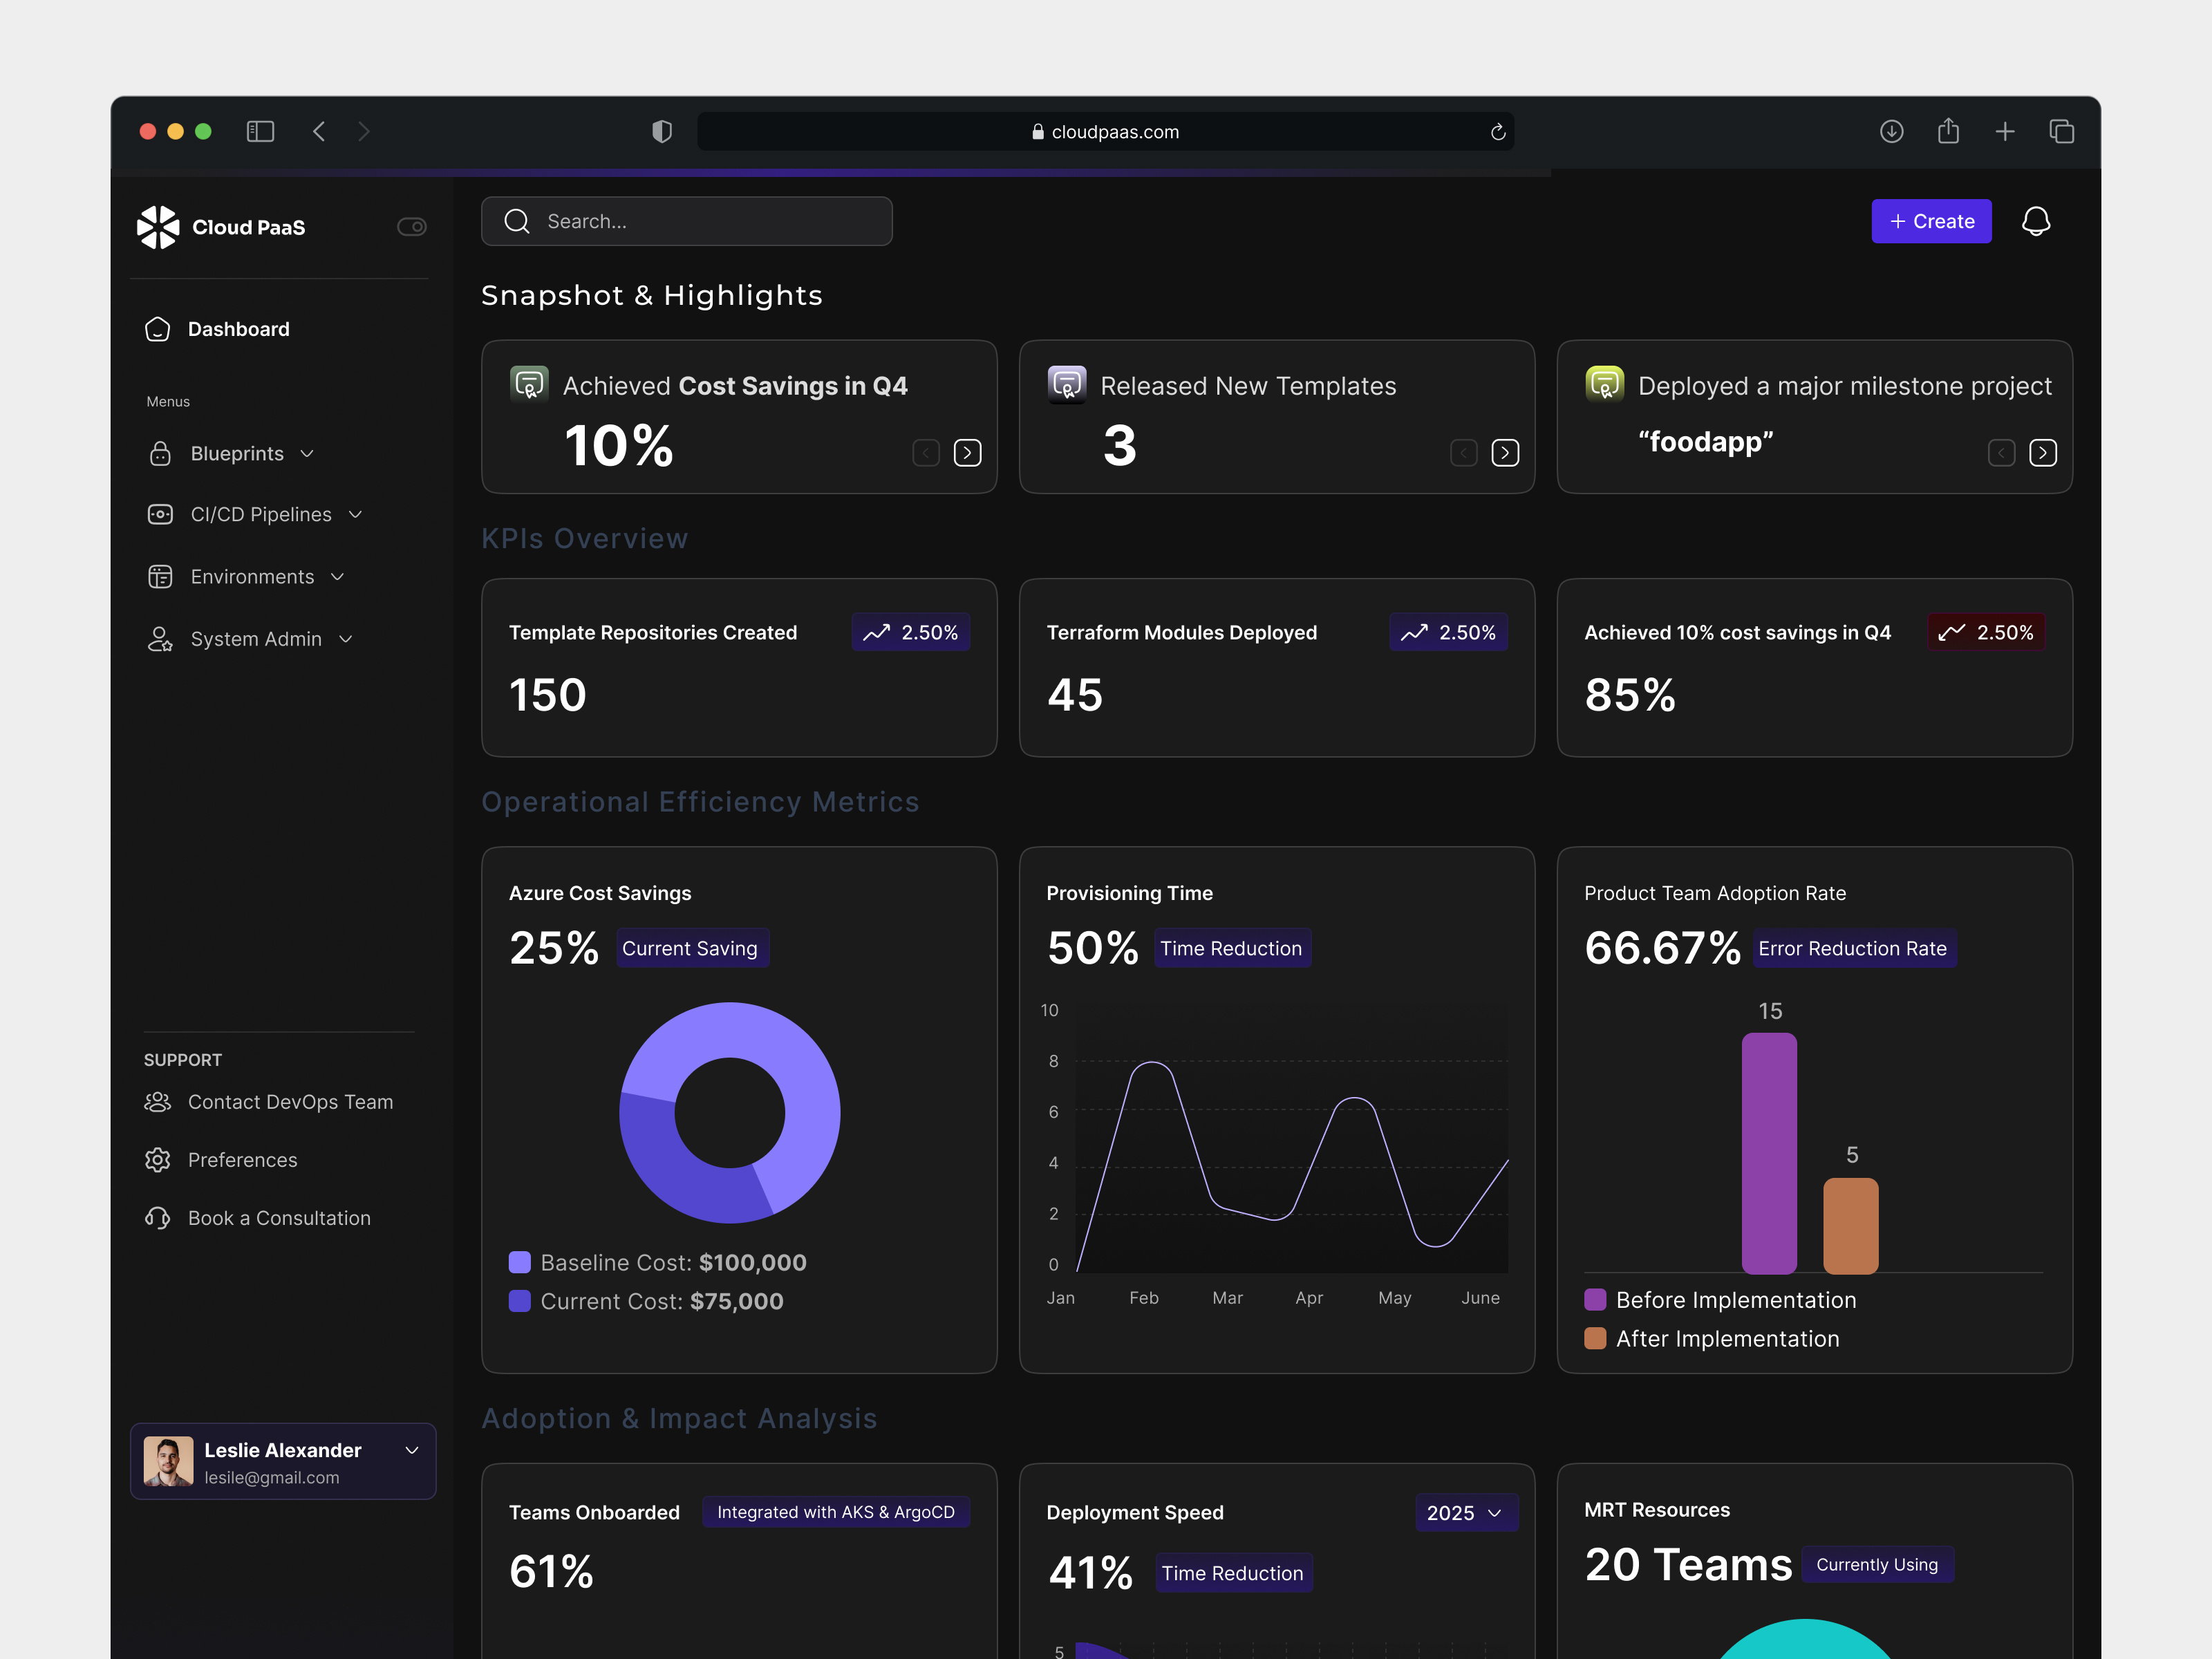2212x1659 pixels.
Task: Open the Dashboard menu item
Action: pos(238,329)
